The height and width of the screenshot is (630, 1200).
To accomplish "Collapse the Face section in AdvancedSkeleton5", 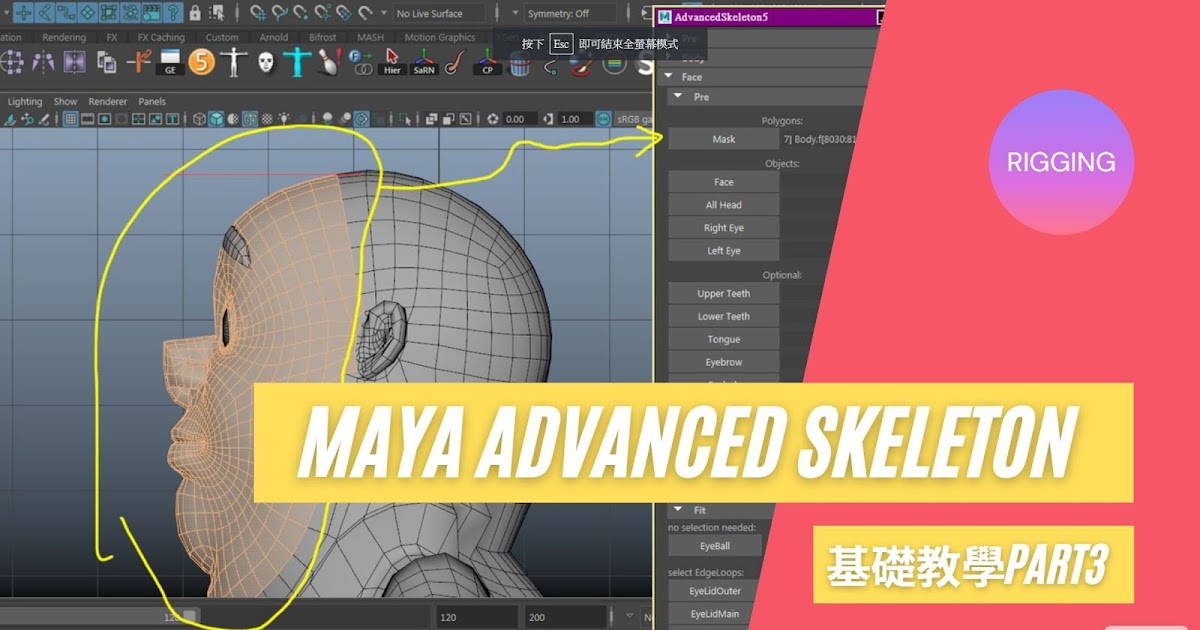I will 667,77.
